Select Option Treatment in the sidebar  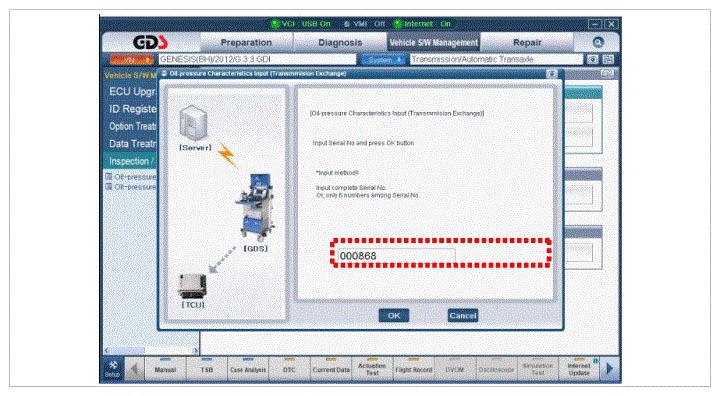tap(132, 126)
